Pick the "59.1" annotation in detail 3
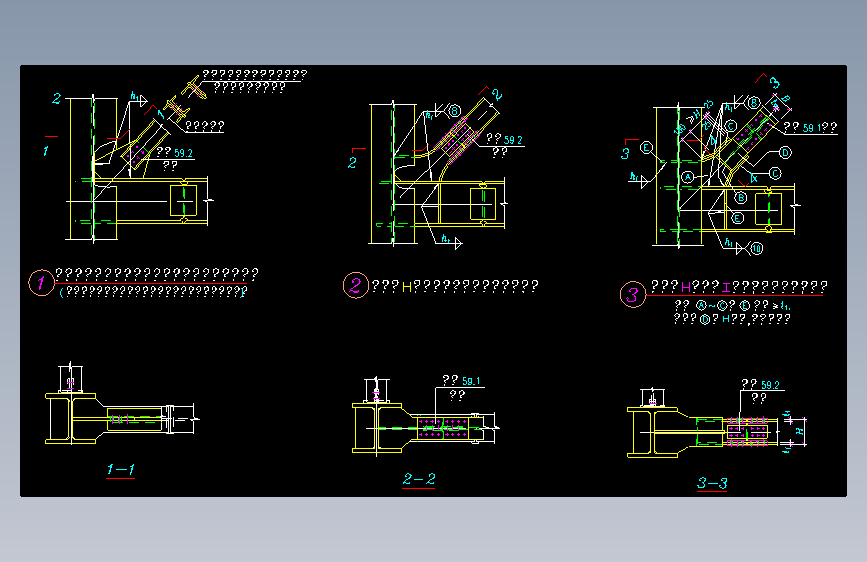 [x=810, y=128]
